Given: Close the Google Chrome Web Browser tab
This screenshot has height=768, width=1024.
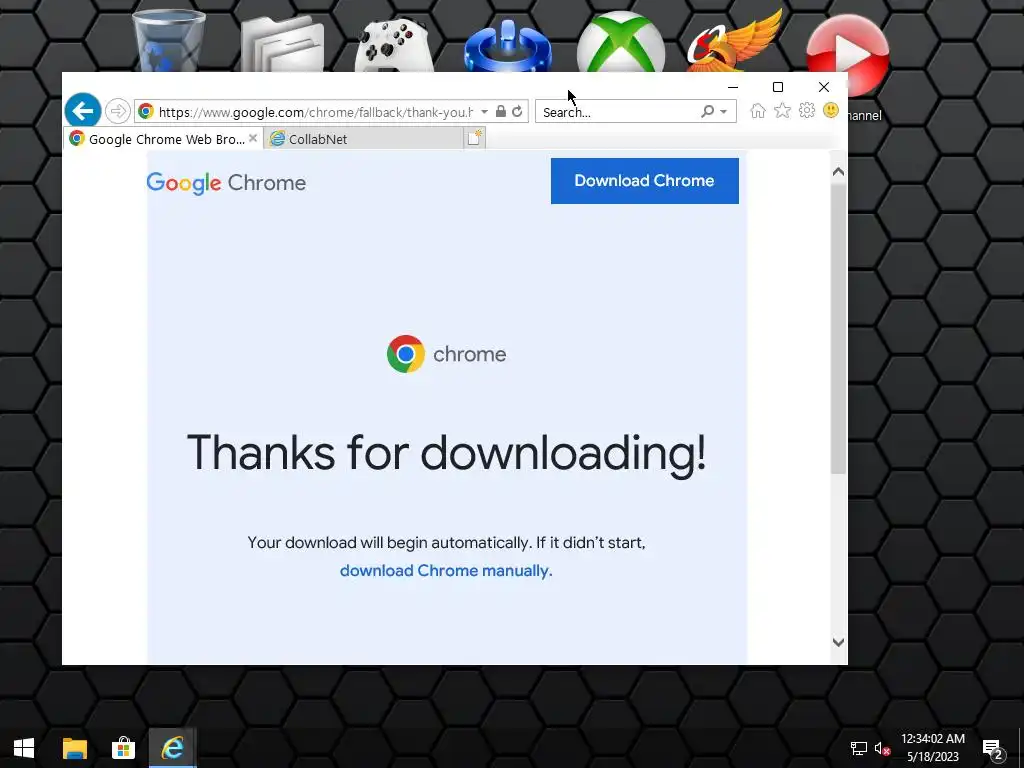Looking at the screenshot, I should click(253, 138).
